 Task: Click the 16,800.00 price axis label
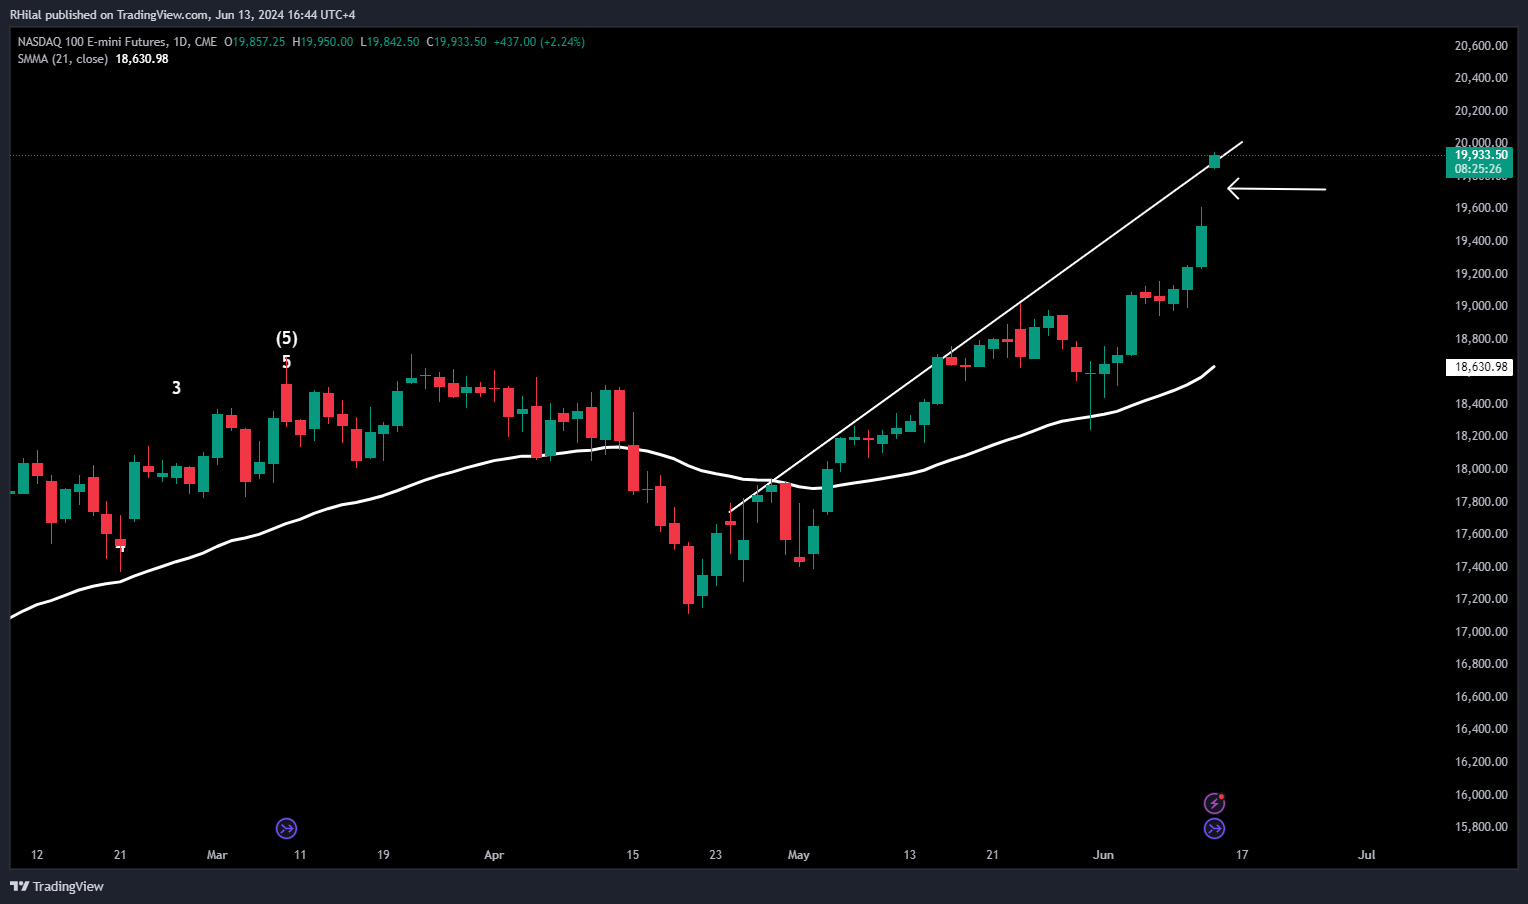tap(1481, 664)
